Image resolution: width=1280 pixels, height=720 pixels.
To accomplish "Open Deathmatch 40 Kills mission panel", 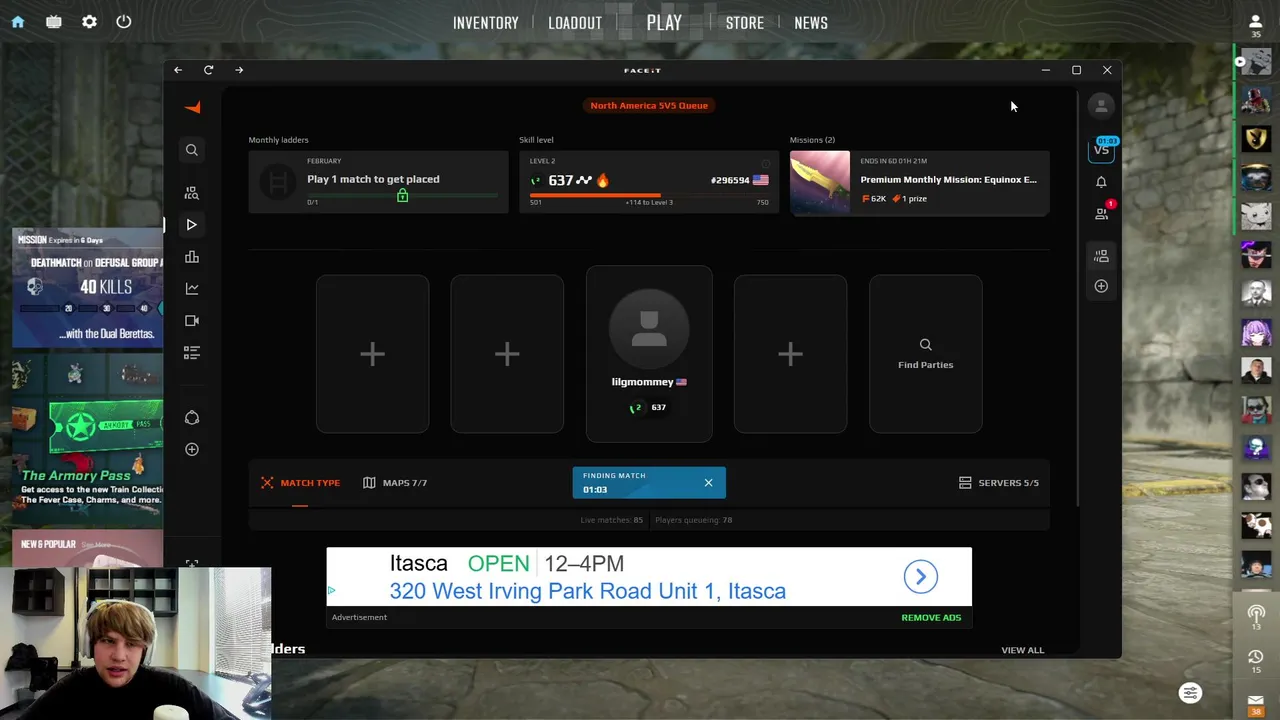I will point(88,288).
